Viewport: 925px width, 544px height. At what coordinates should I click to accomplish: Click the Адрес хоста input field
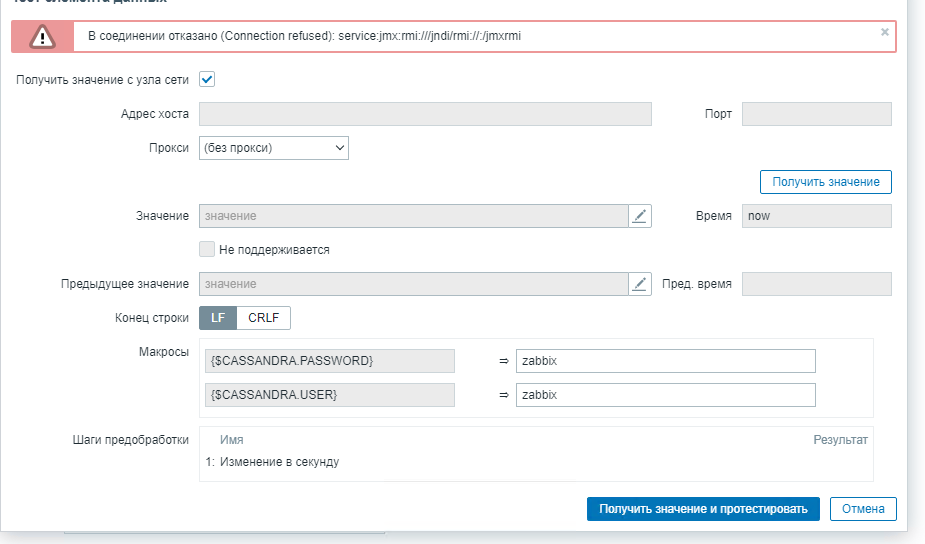425,114
